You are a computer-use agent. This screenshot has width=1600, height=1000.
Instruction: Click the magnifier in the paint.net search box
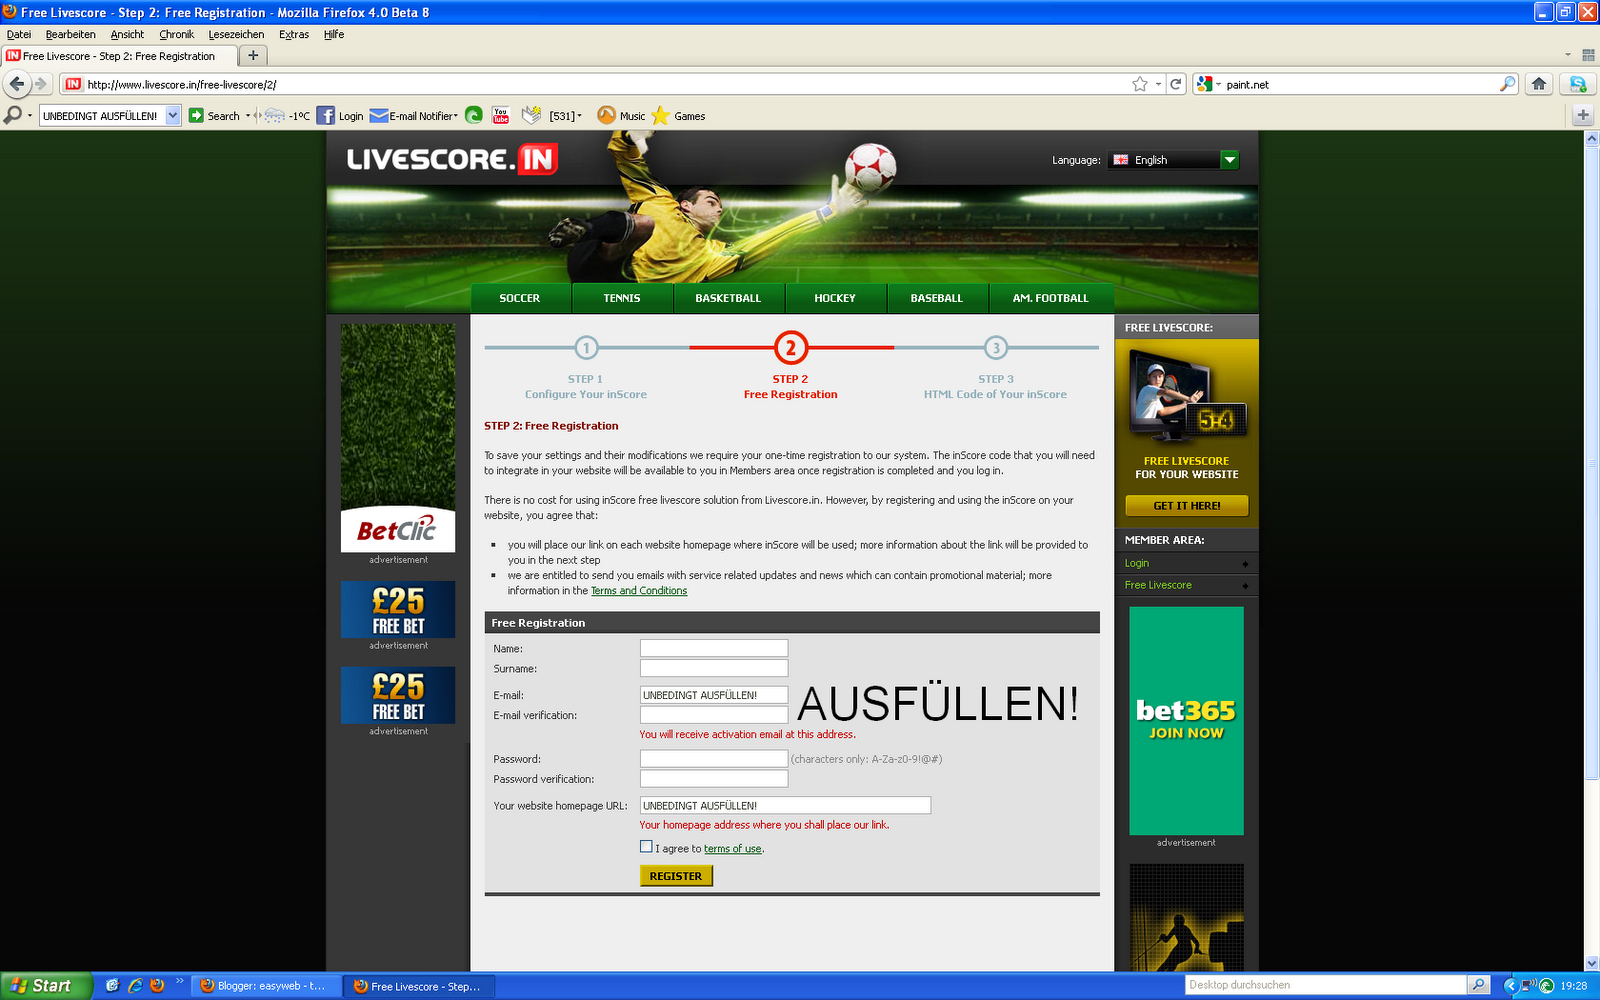click(1507, 84)
